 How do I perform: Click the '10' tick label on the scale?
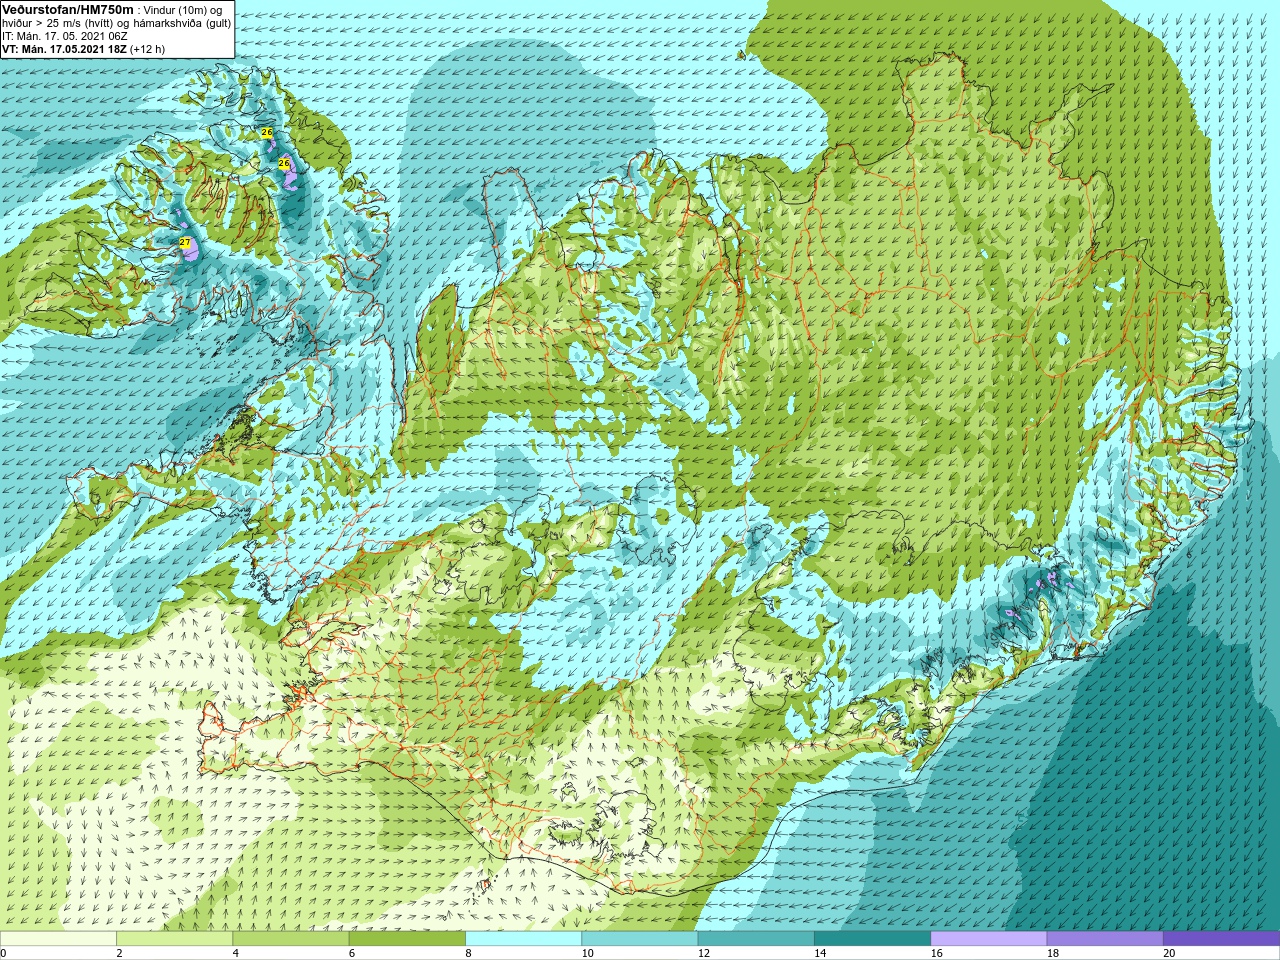588,953
